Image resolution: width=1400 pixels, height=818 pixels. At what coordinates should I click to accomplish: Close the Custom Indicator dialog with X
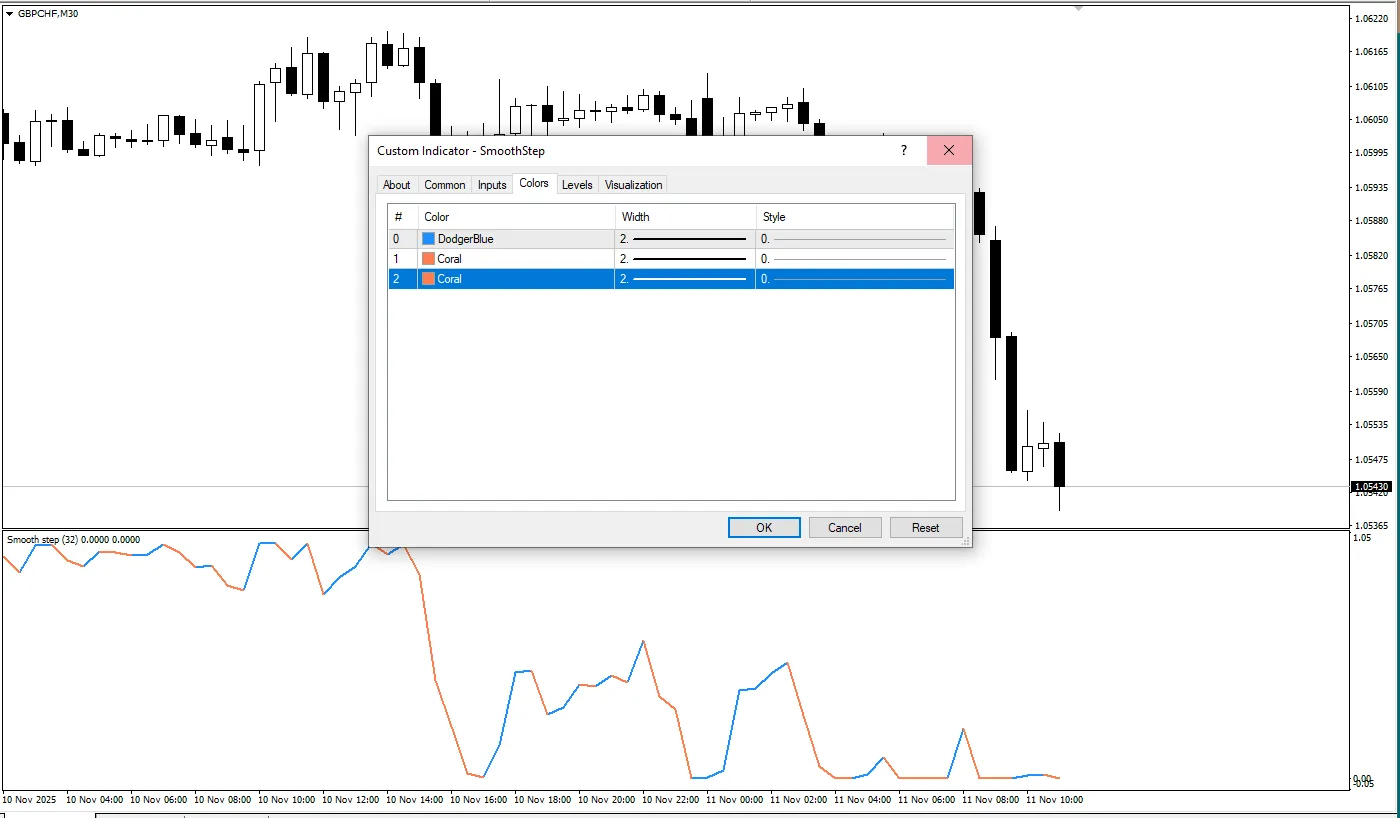[x=949, y=151]
